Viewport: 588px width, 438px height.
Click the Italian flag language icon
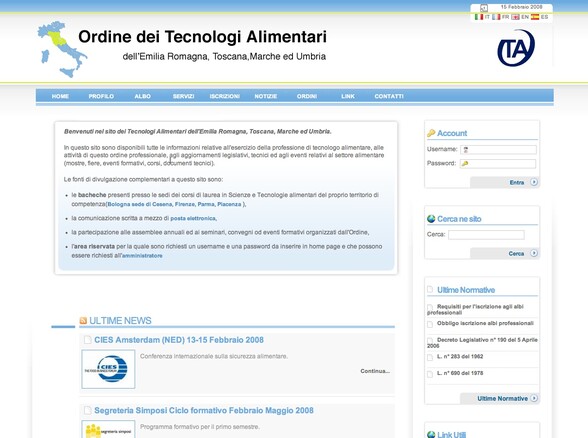point(478,17)
